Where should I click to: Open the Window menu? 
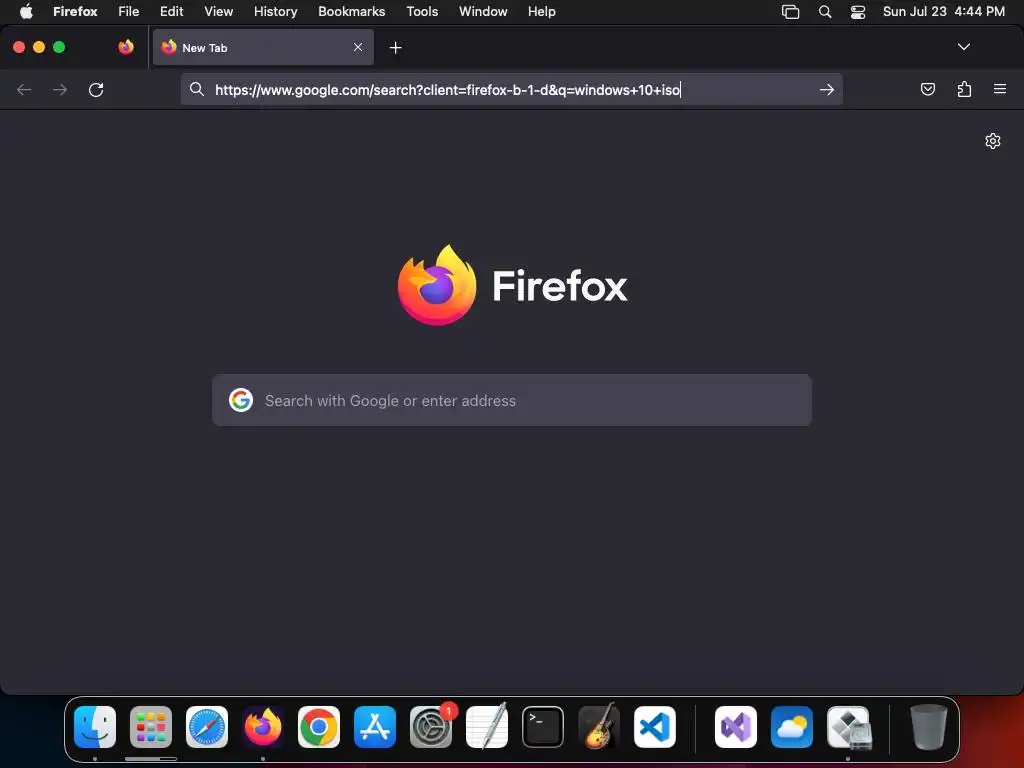(483, 11)
